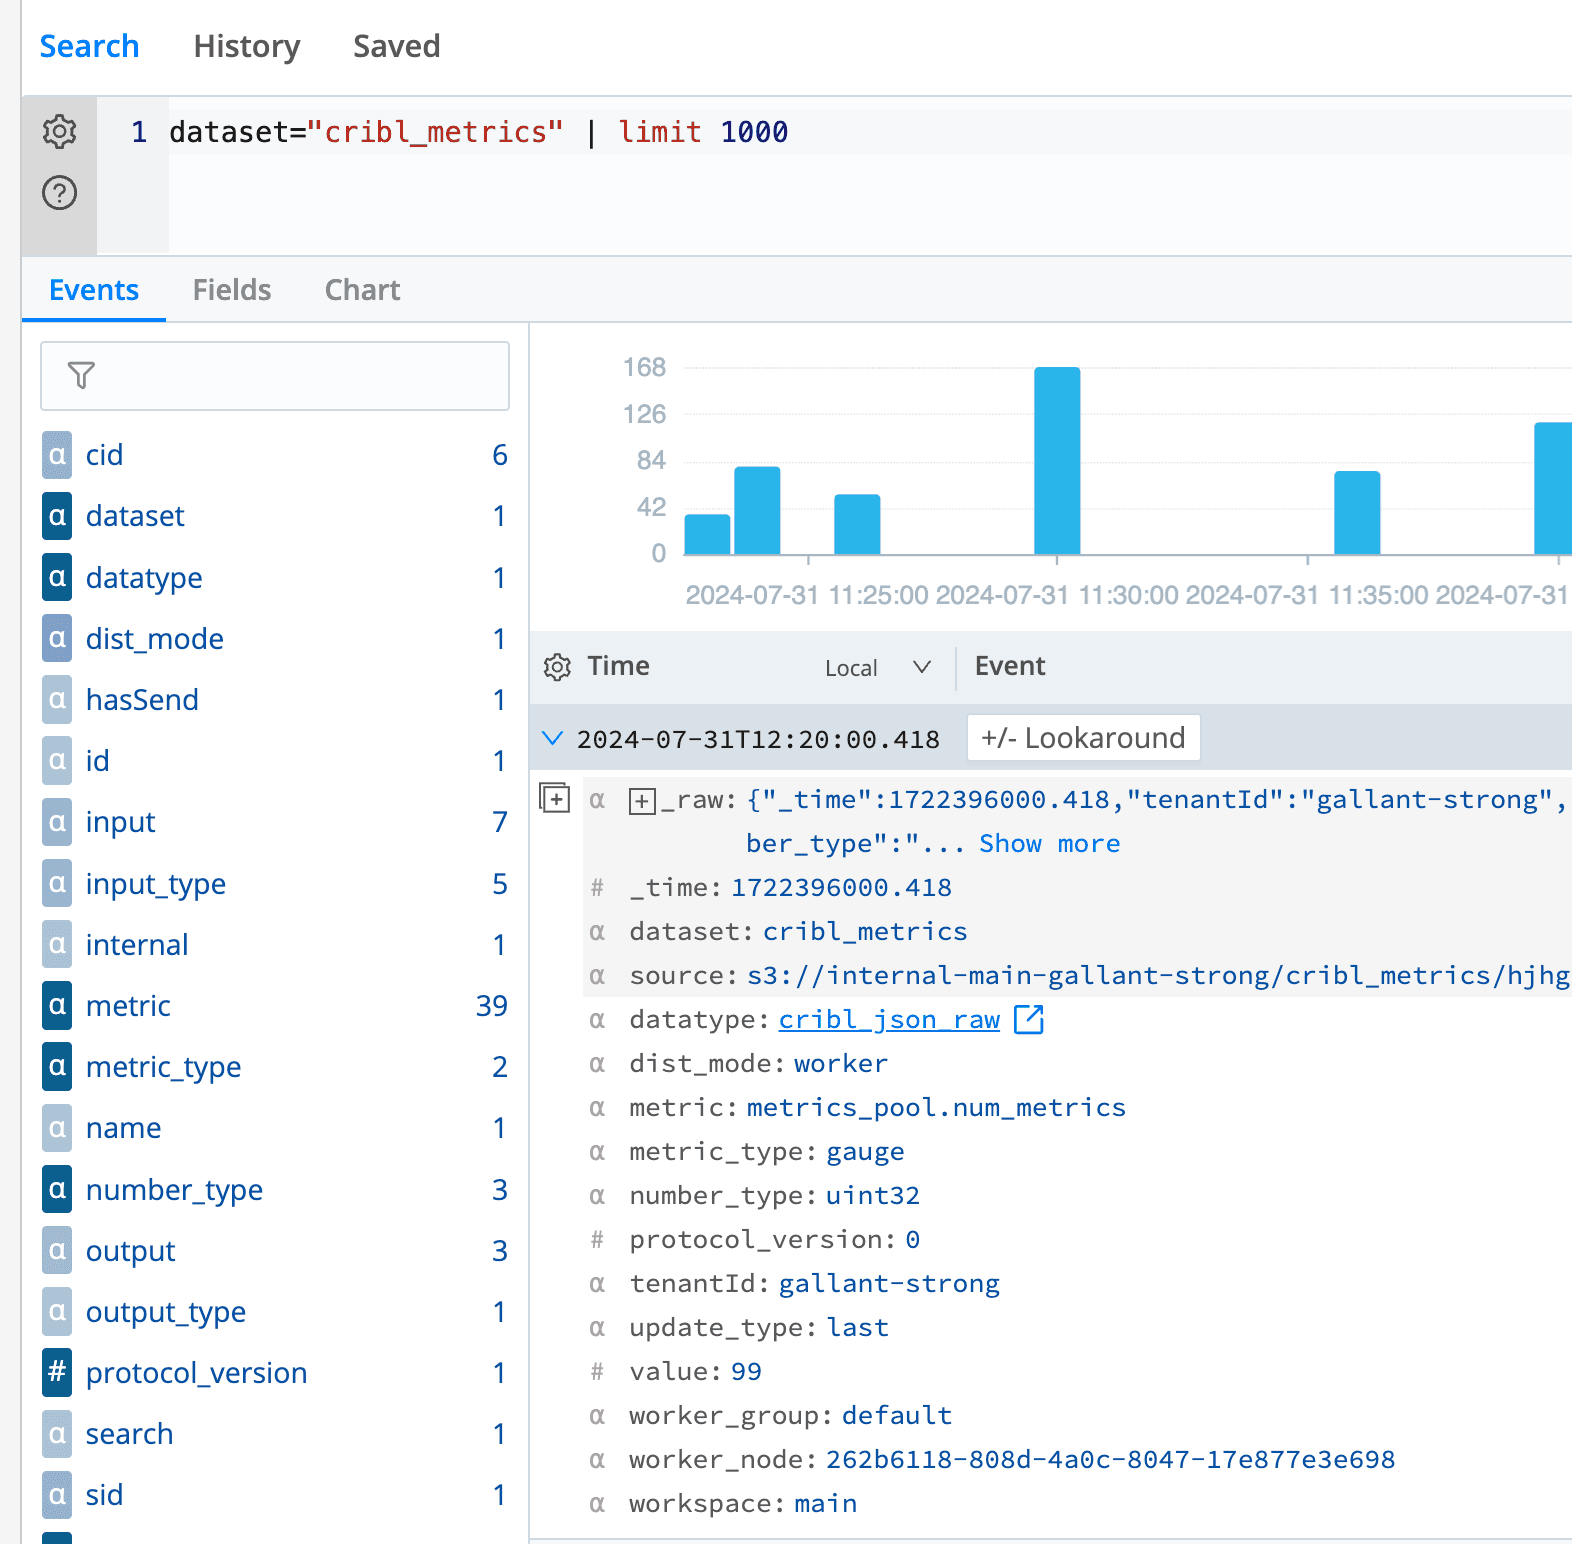Click the hash icon next to protocol_version

click(x=57, y=1373)
